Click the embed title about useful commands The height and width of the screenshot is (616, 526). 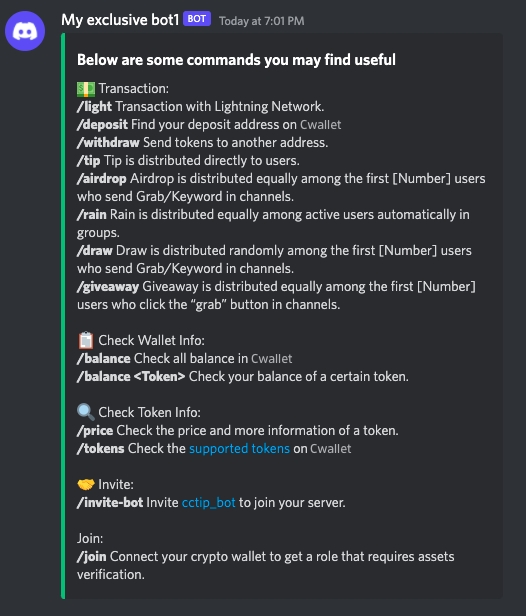point(236,60)
